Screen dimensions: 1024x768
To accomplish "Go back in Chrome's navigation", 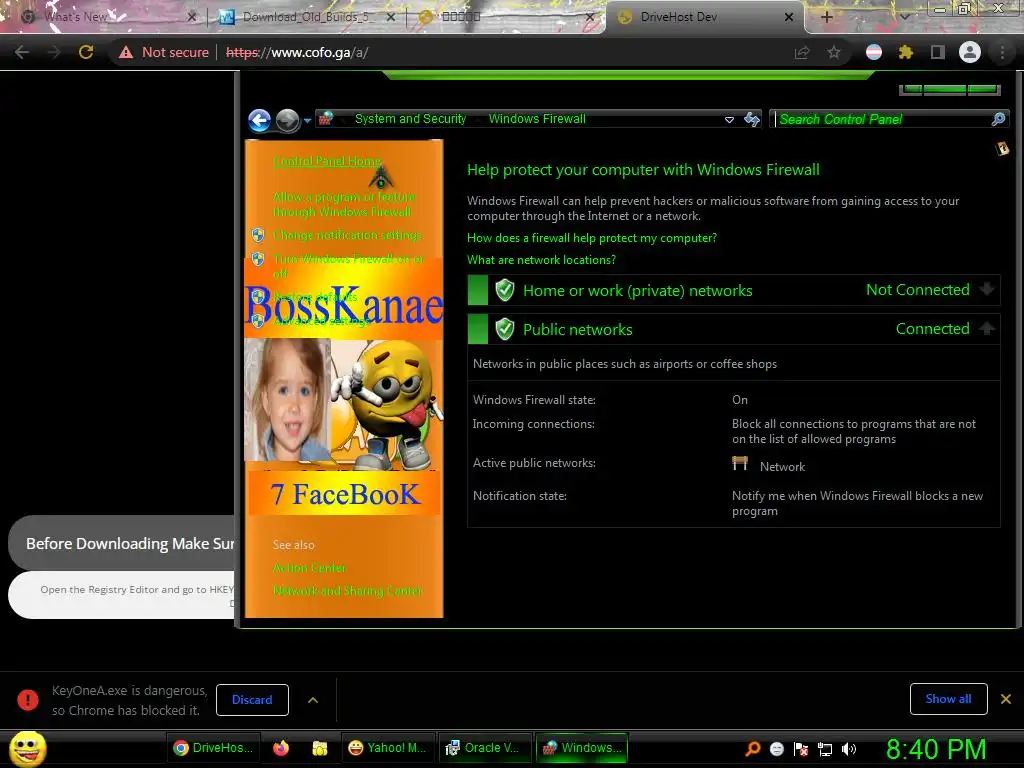I will [x=22, y=52].
